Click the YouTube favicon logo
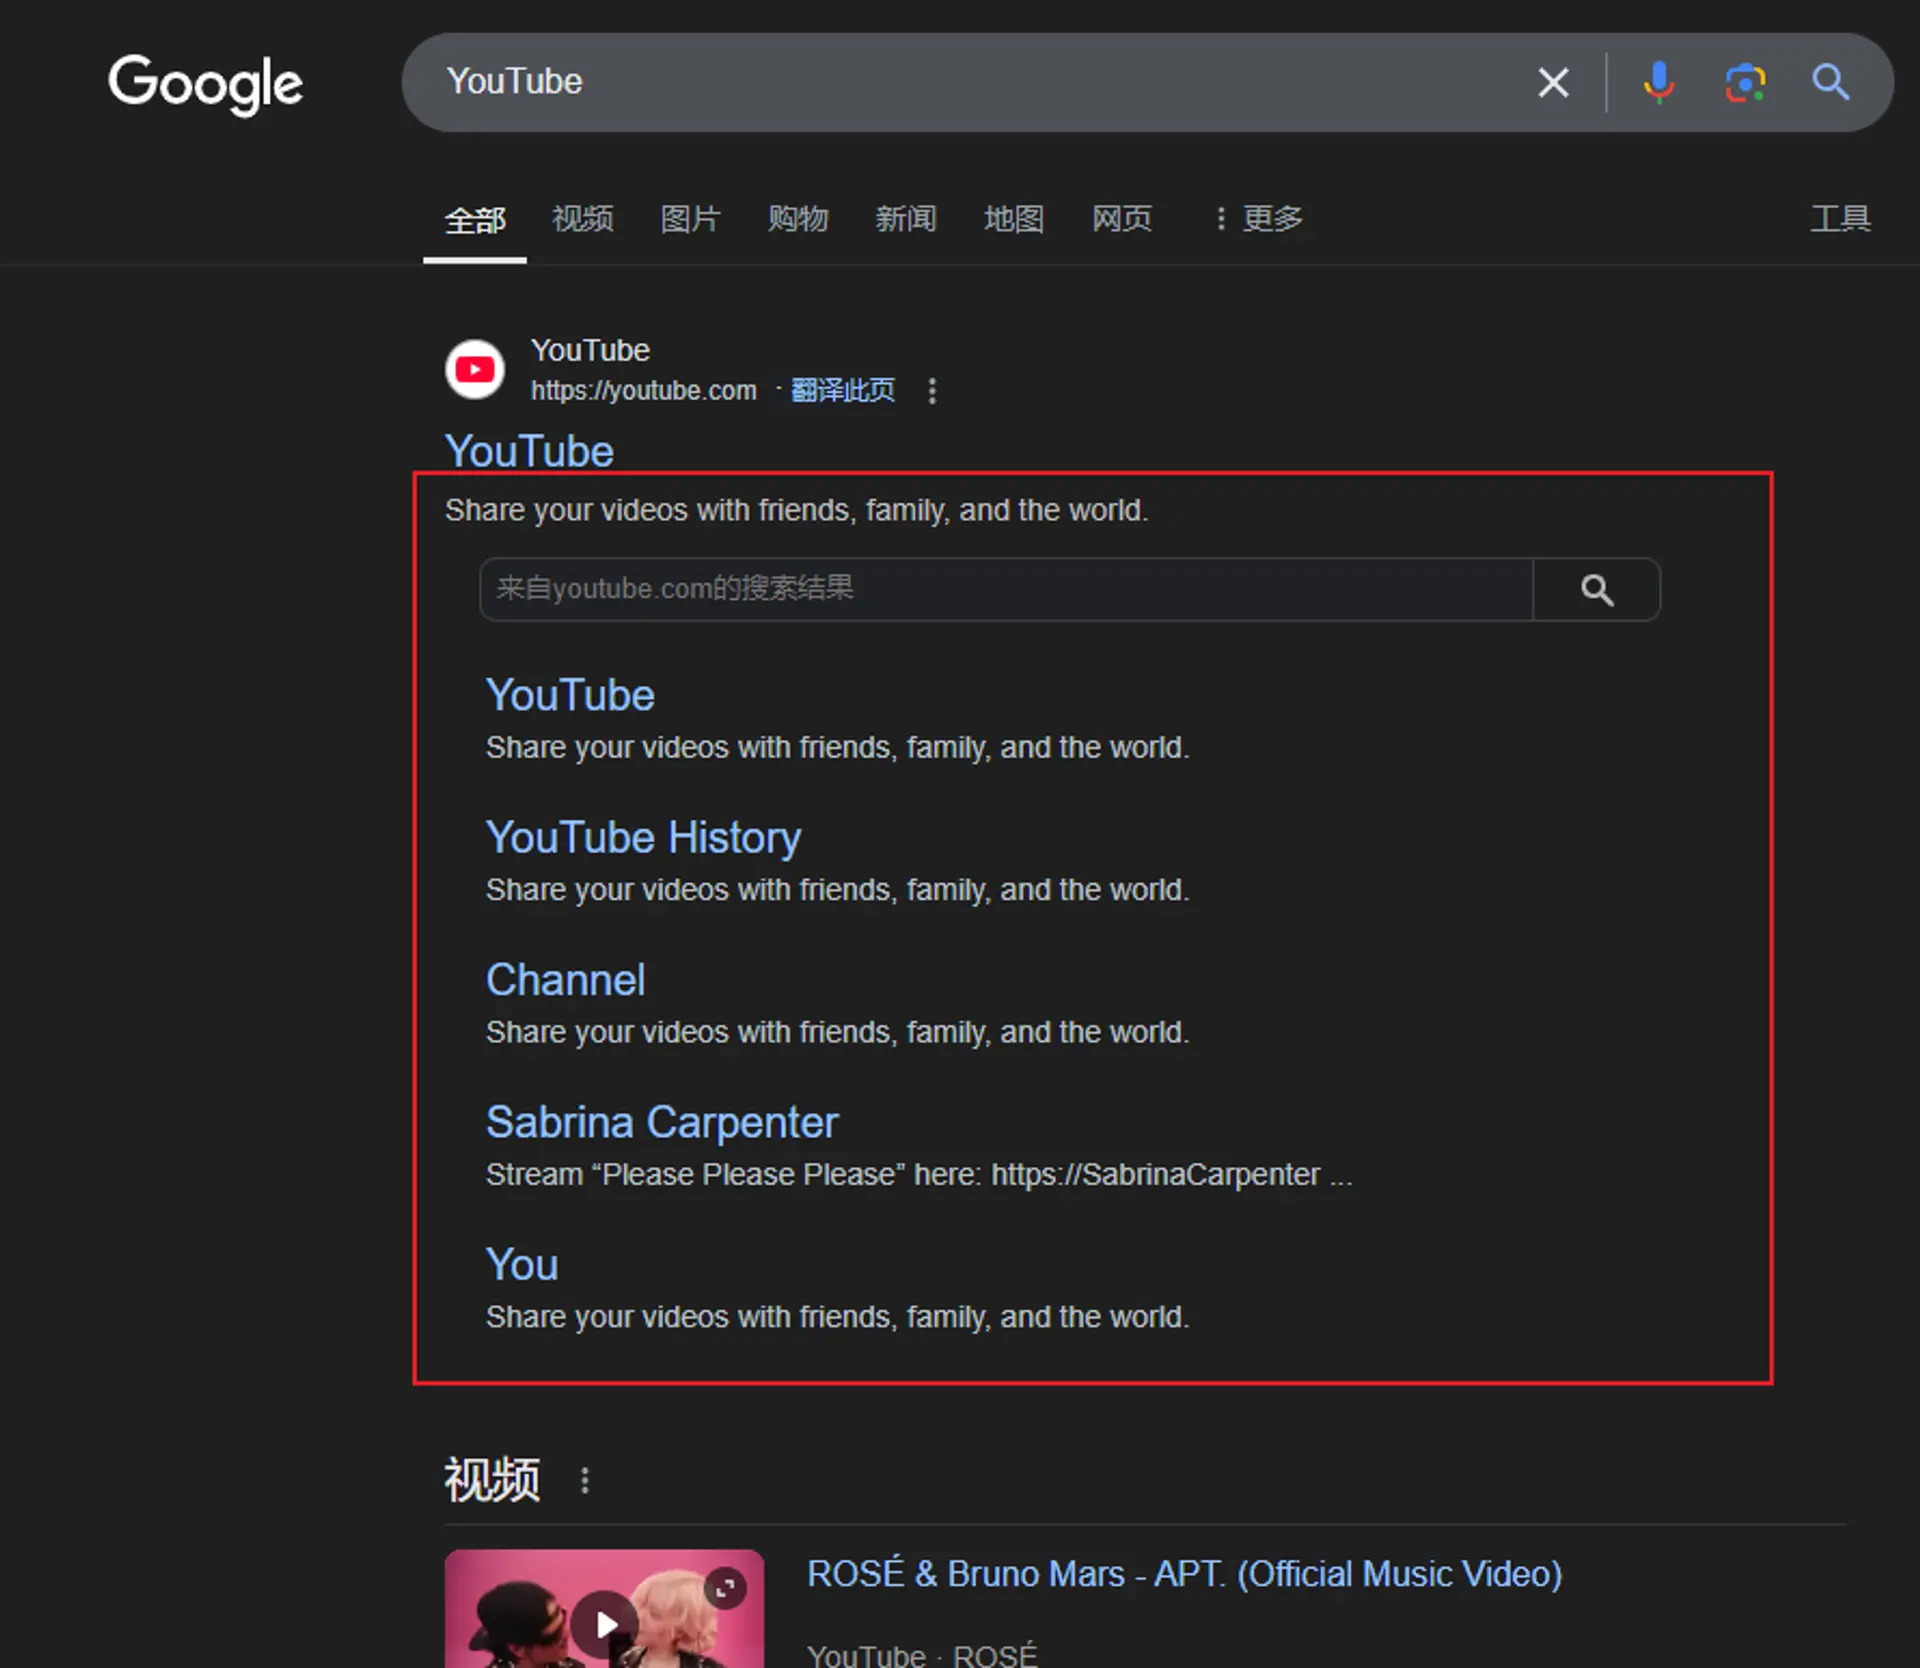The image size is (1920, 1668). tap(475, 370)
